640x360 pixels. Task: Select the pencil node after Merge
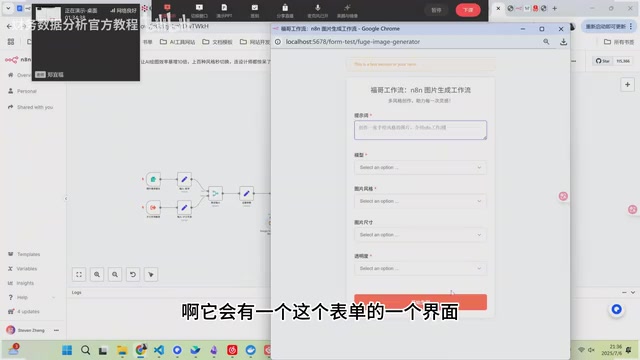pyautogui.click(x=246, y=193)
